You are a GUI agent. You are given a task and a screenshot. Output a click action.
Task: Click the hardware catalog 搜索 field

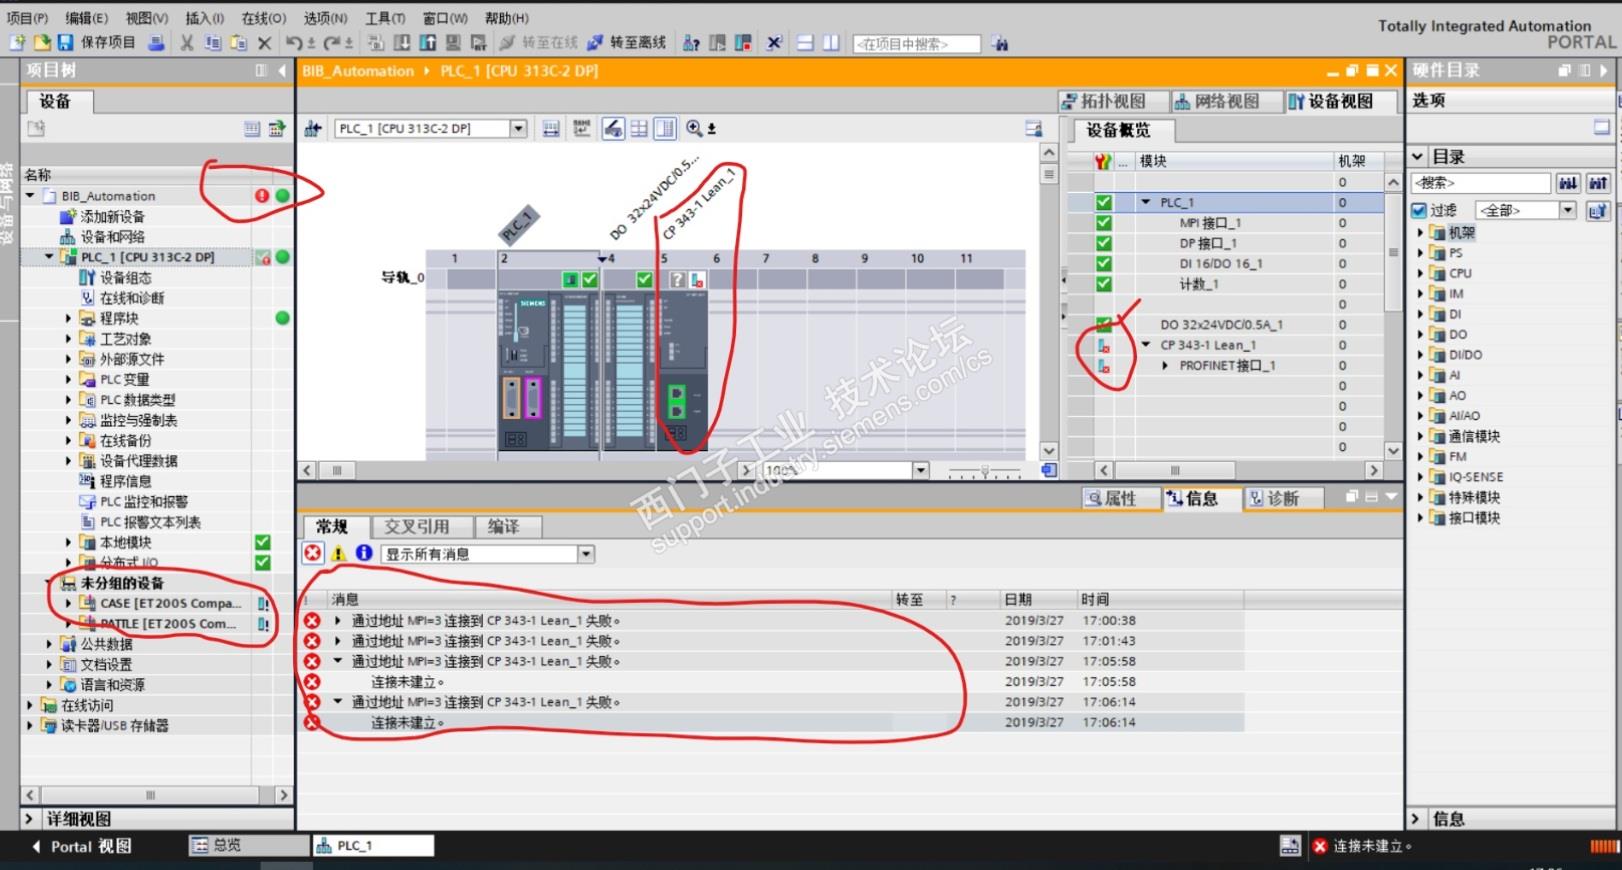click(x=1481, y=183)
